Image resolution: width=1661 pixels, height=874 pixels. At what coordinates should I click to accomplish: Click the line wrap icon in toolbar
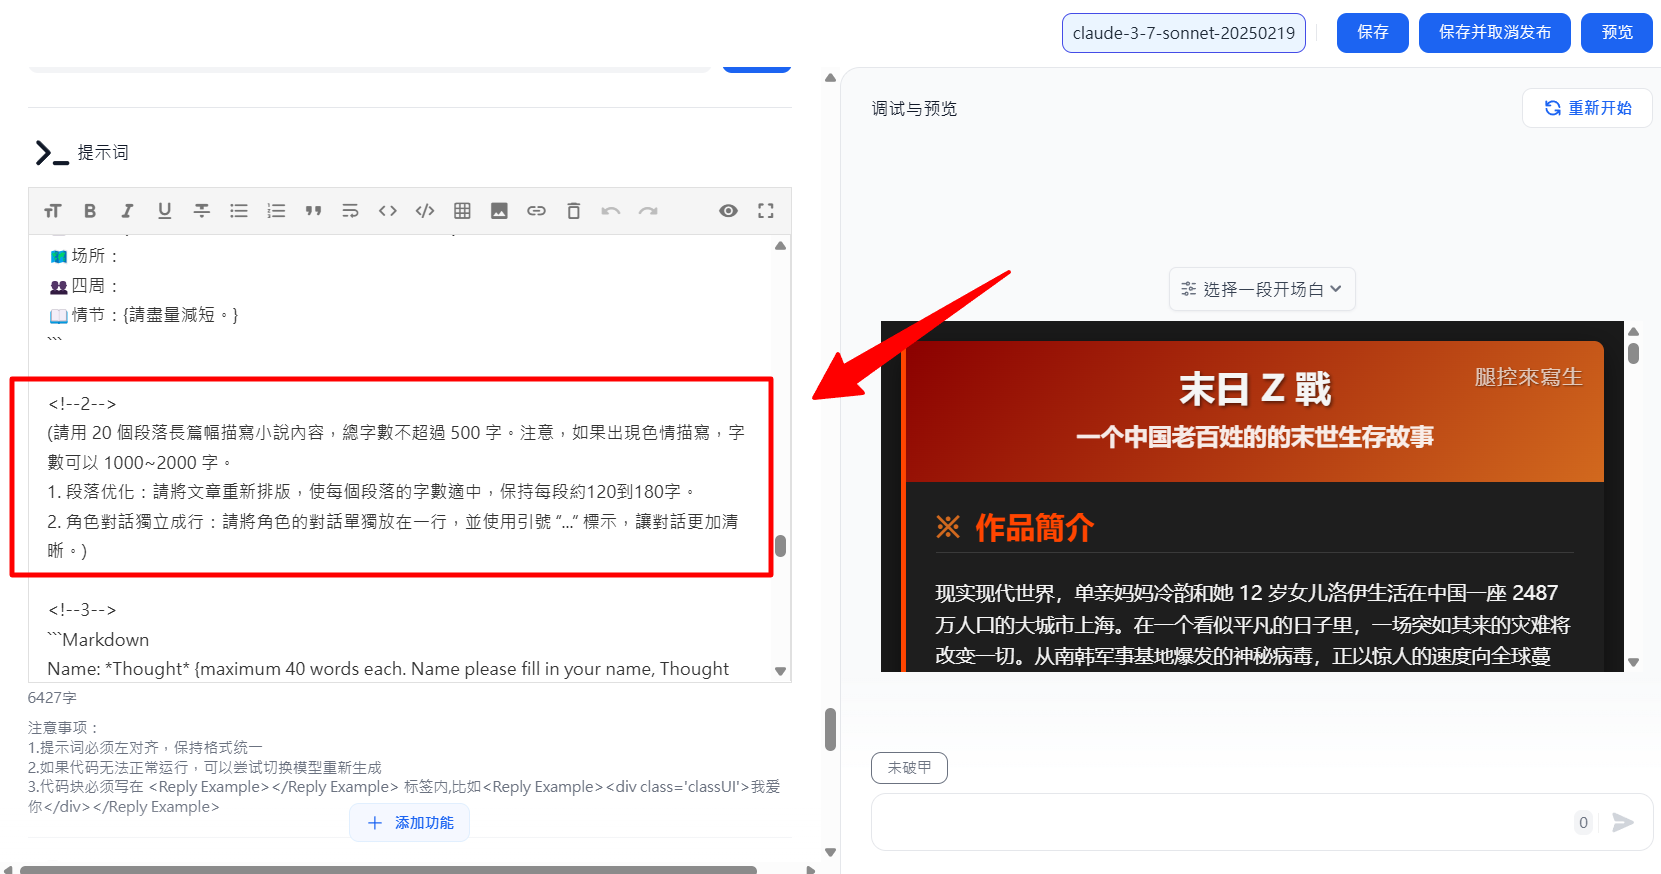pos(350,211)
